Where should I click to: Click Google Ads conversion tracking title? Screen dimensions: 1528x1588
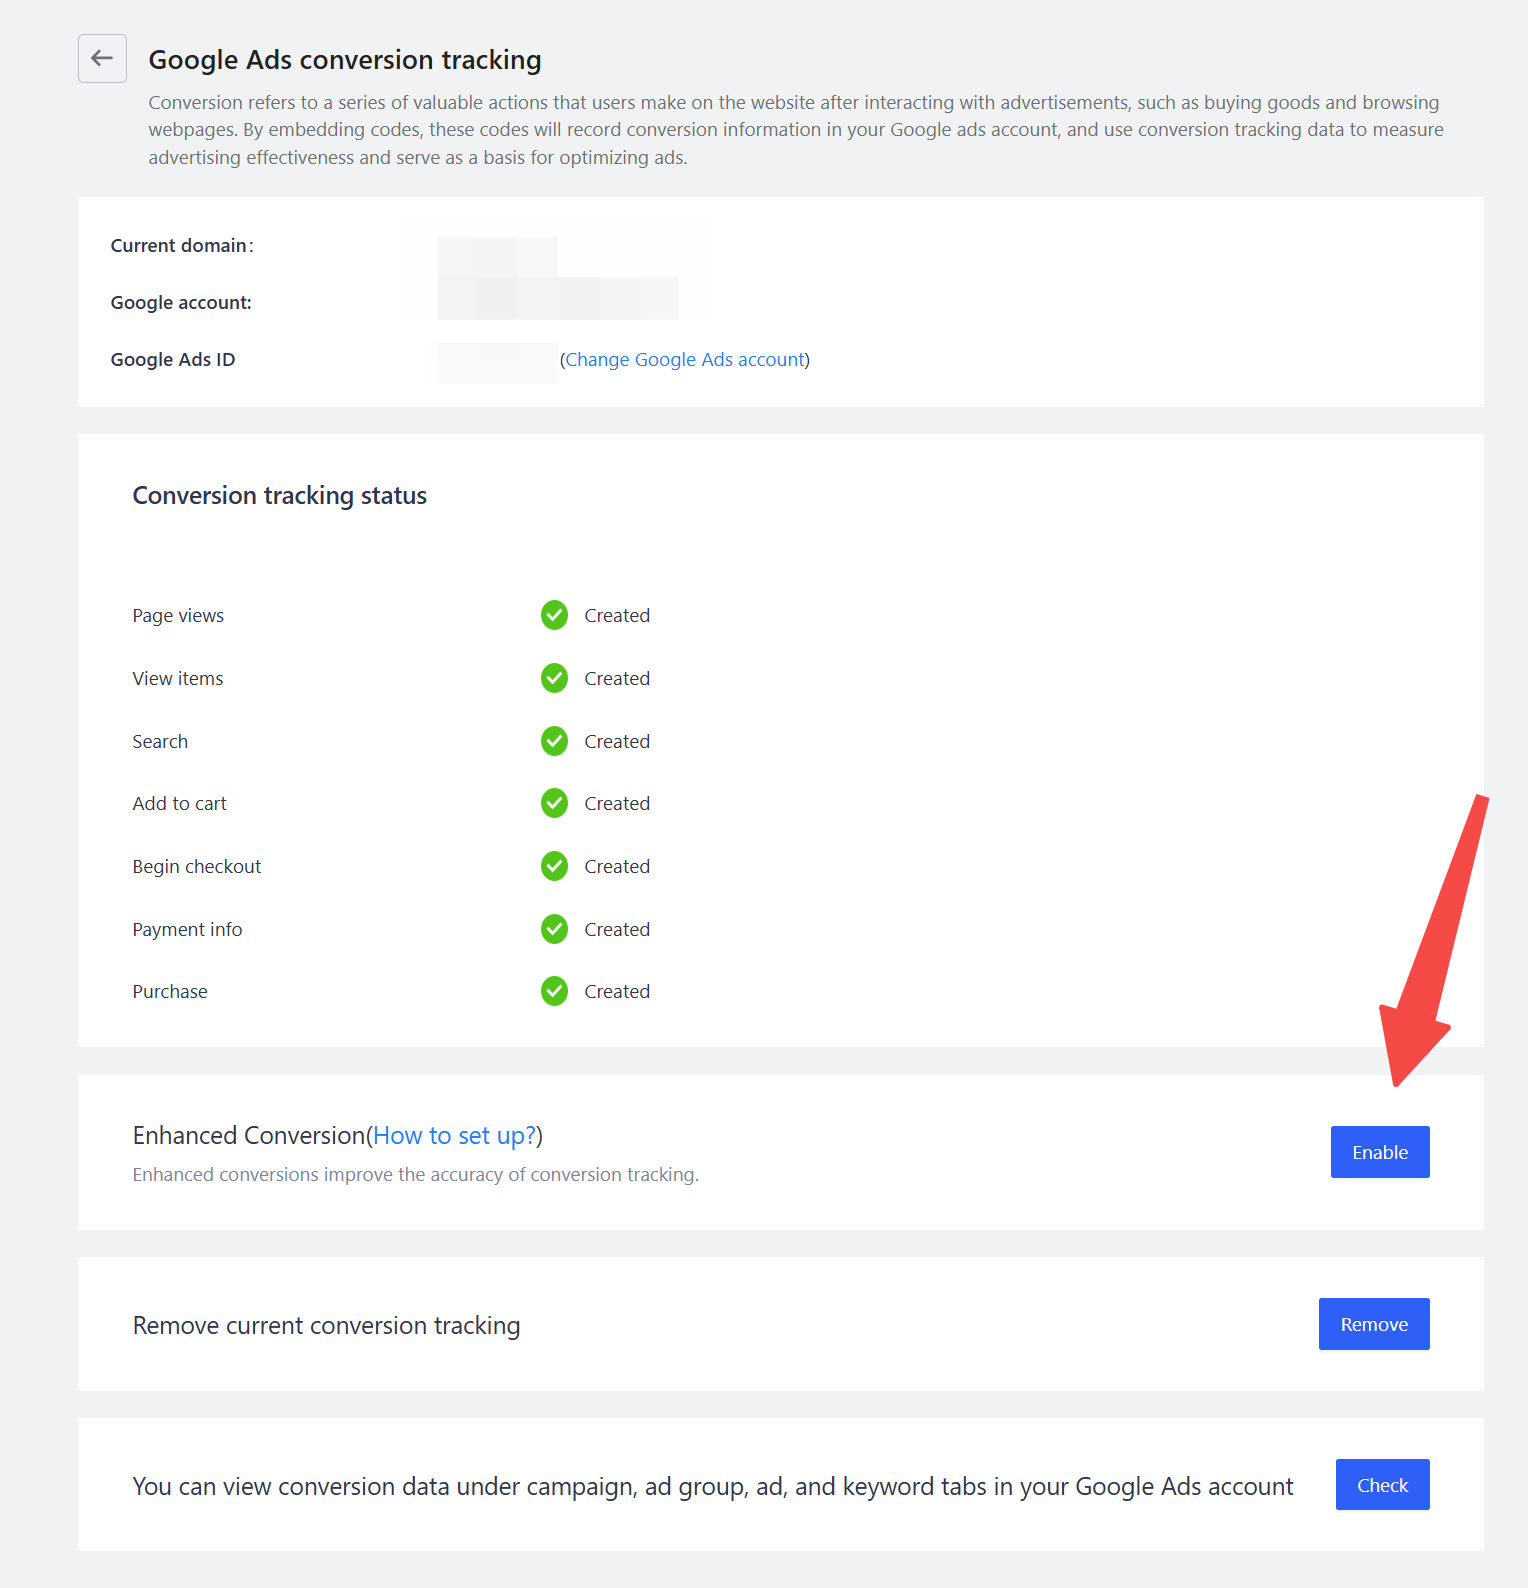345,60
